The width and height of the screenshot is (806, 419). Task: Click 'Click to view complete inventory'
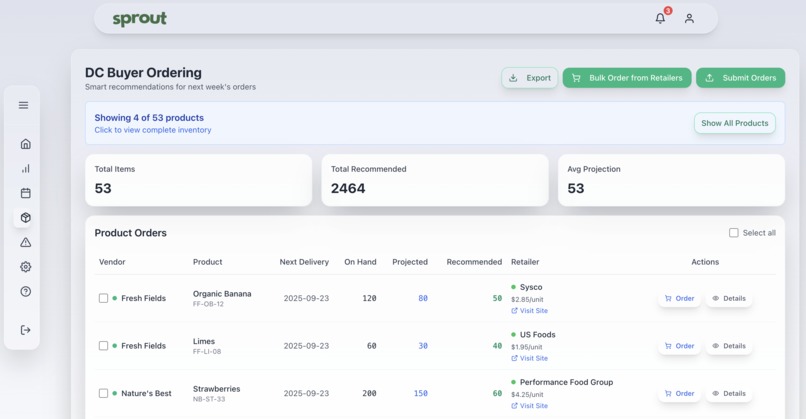pos(153,130)
